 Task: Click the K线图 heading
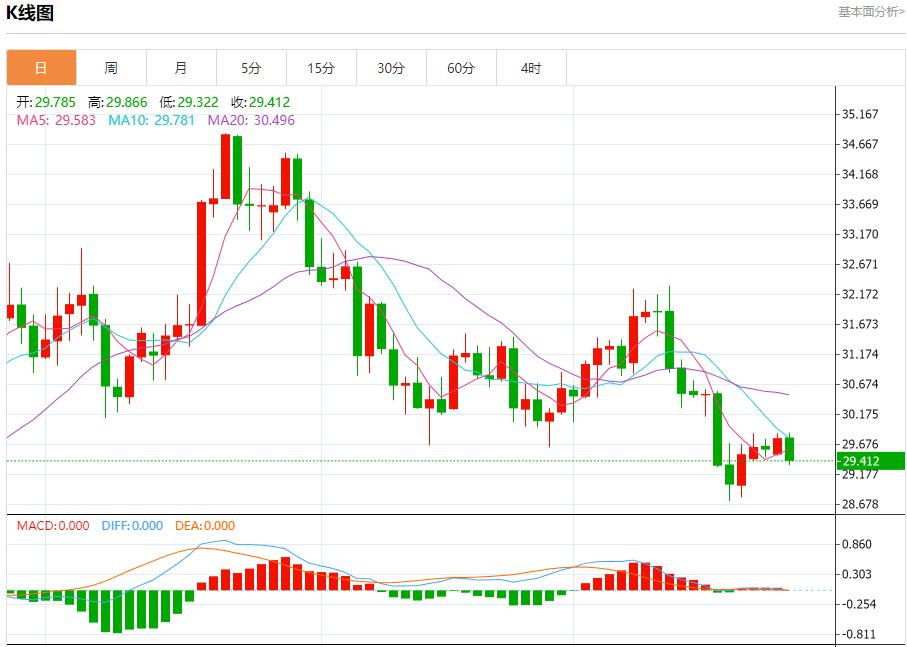coord(30,13)
